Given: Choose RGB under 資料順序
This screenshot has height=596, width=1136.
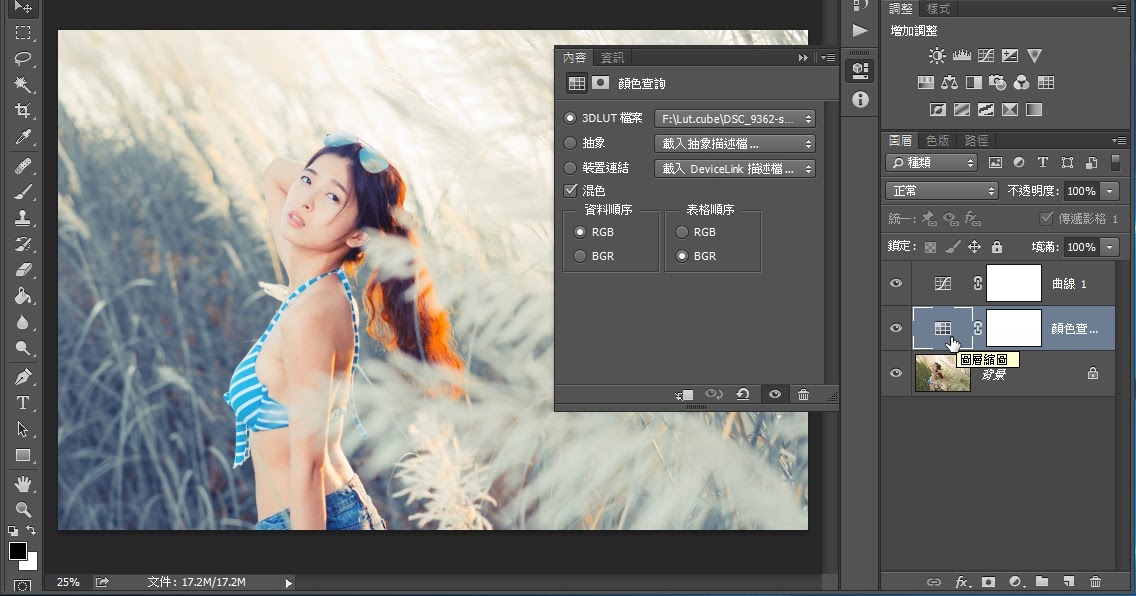Looking at the screenshot, I should pos(580,232).
